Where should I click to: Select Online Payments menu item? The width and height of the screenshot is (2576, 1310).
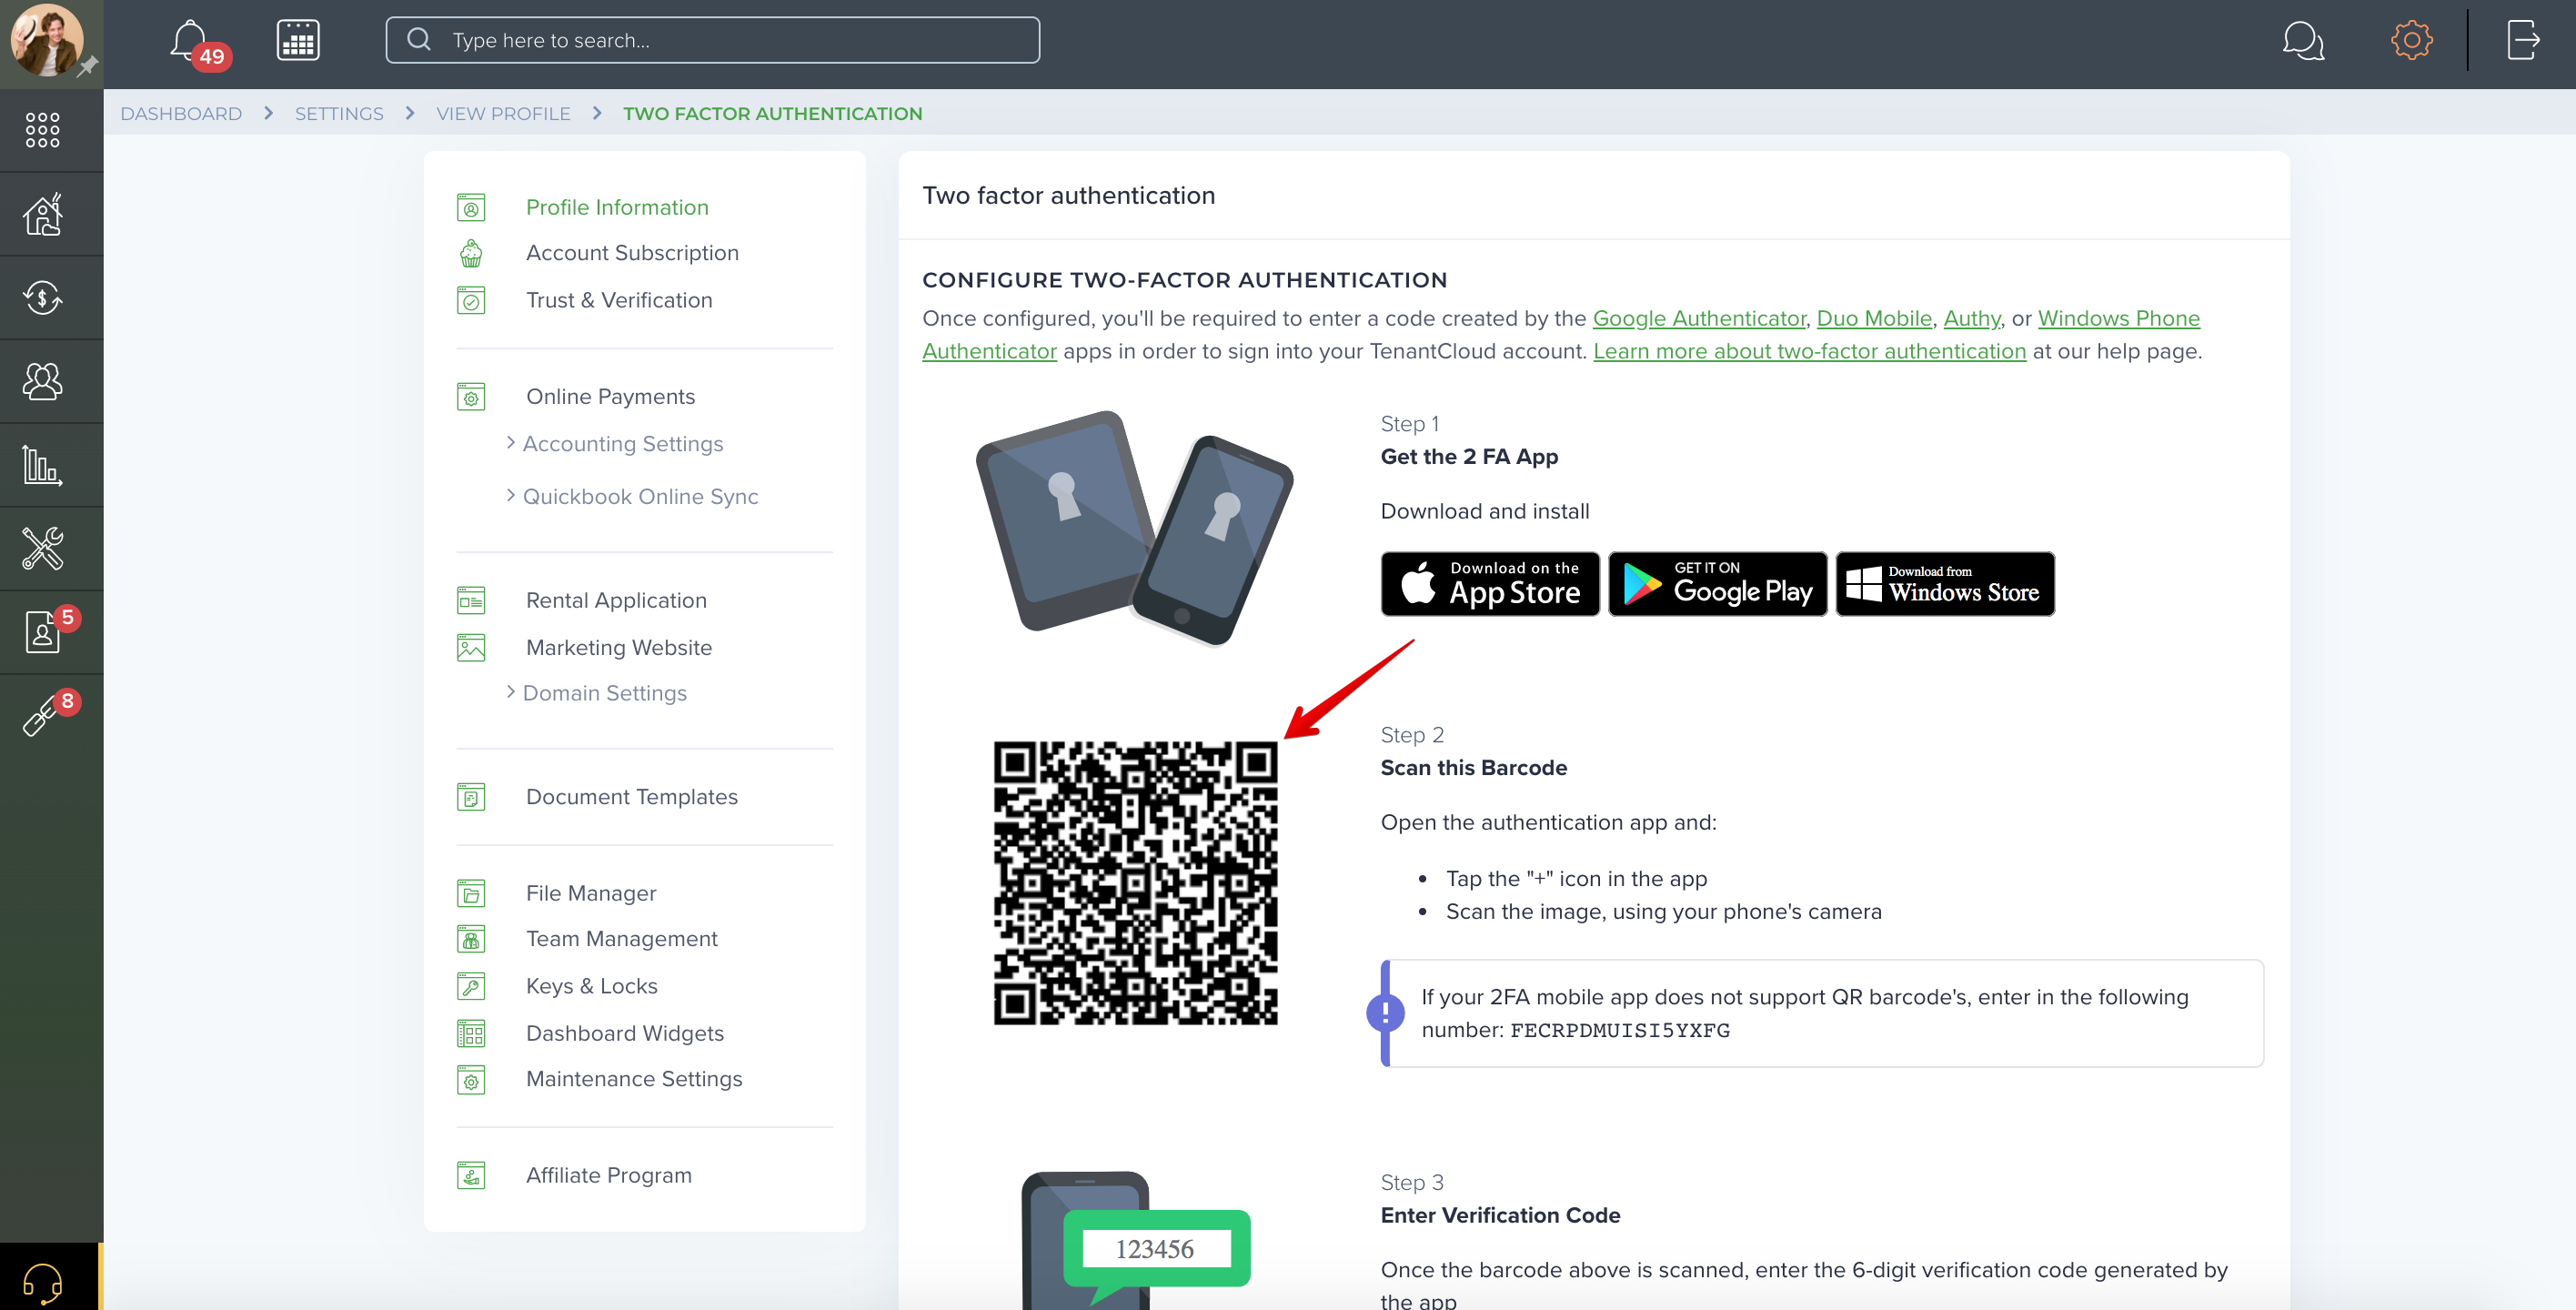[610, 397]
